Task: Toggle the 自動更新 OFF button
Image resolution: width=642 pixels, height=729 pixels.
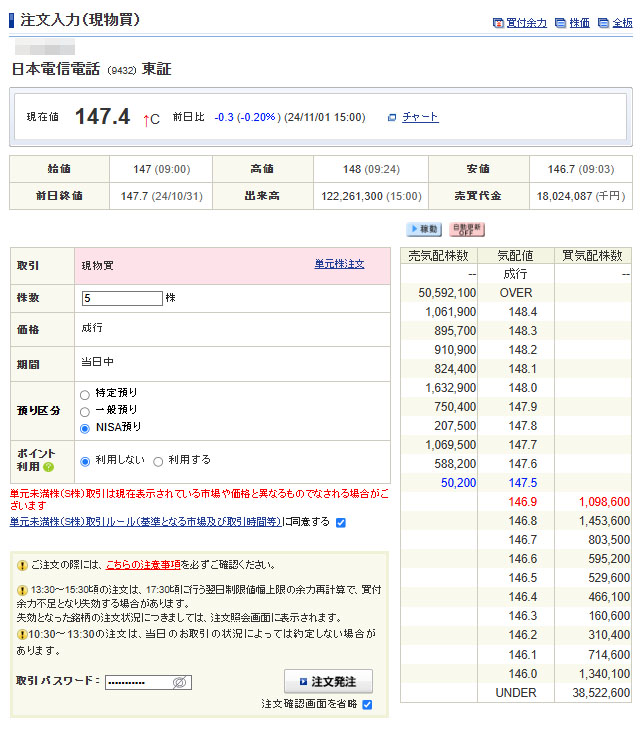Action: point(467,230)
